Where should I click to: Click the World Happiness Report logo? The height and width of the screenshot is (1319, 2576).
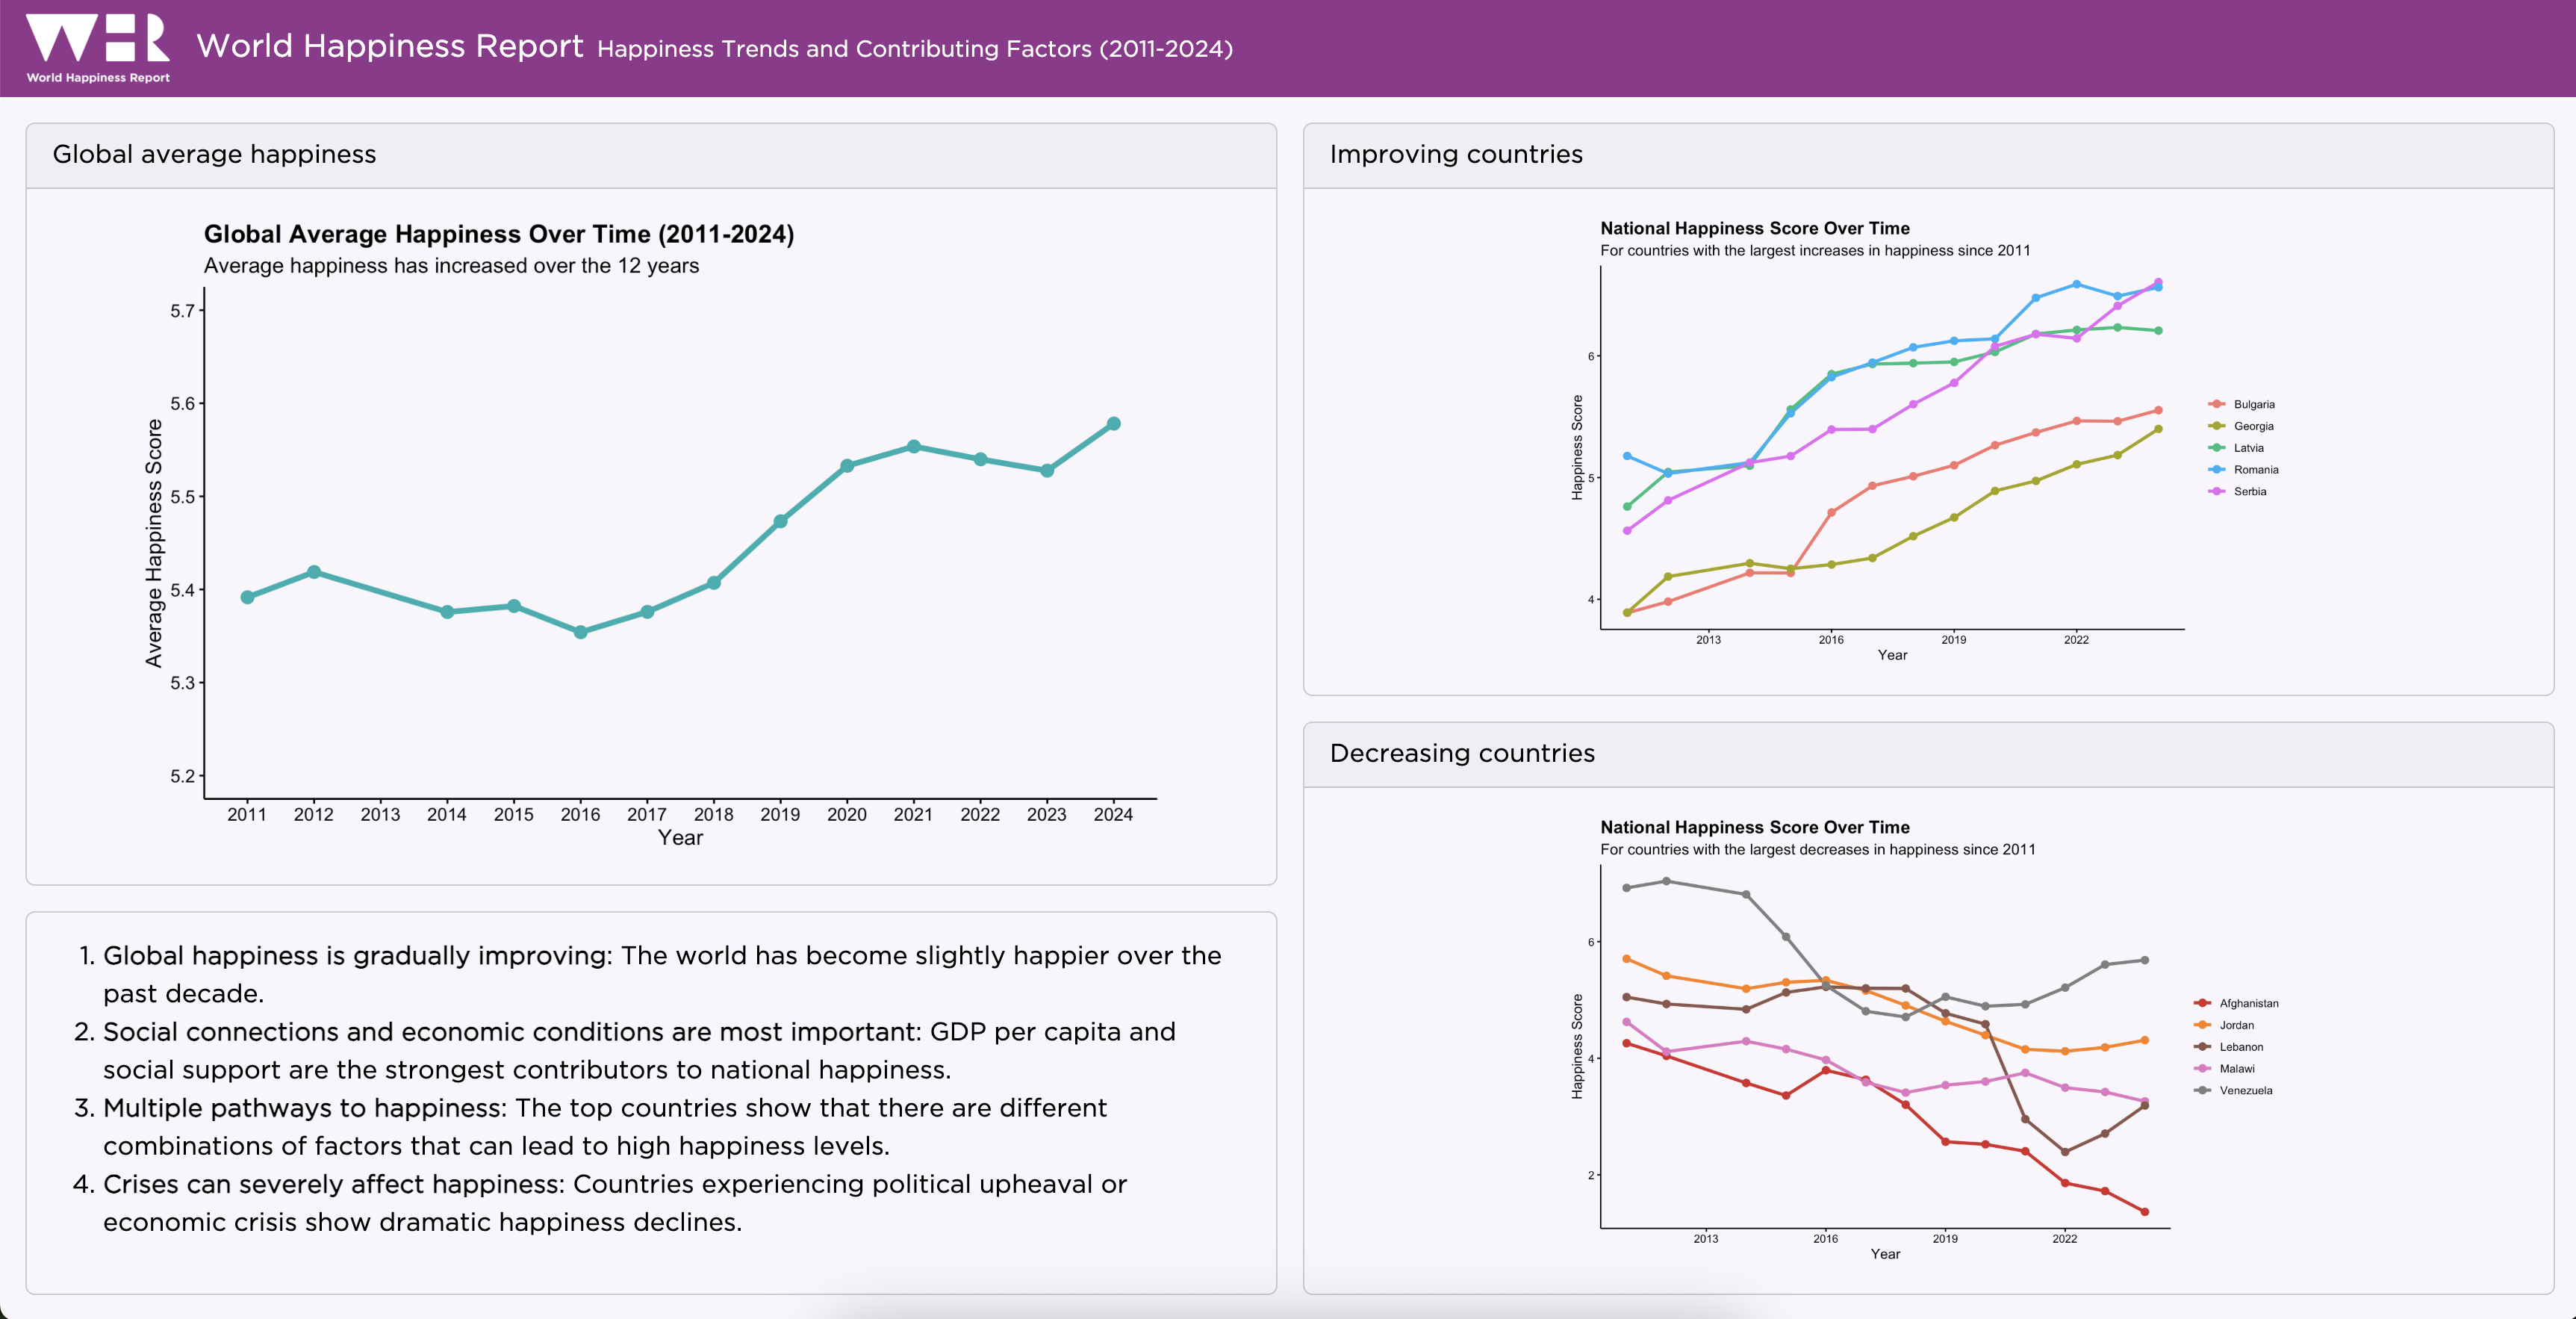(97, 47)
